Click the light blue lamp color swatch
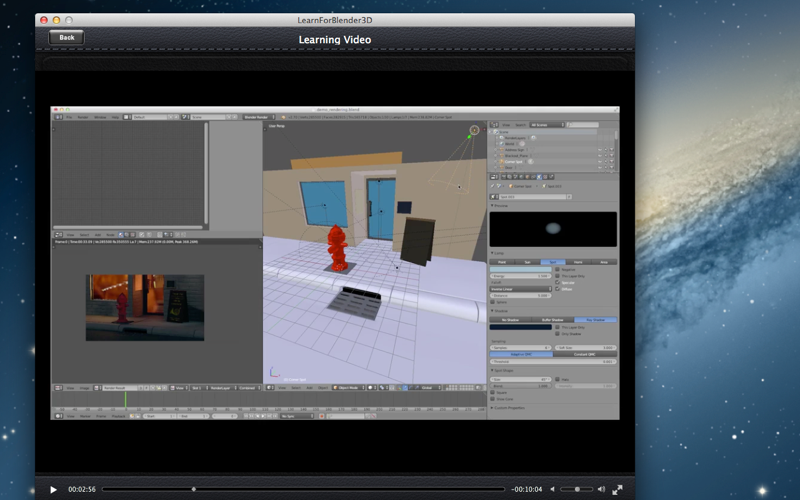 pyautogui.click(x=521, y=269)
